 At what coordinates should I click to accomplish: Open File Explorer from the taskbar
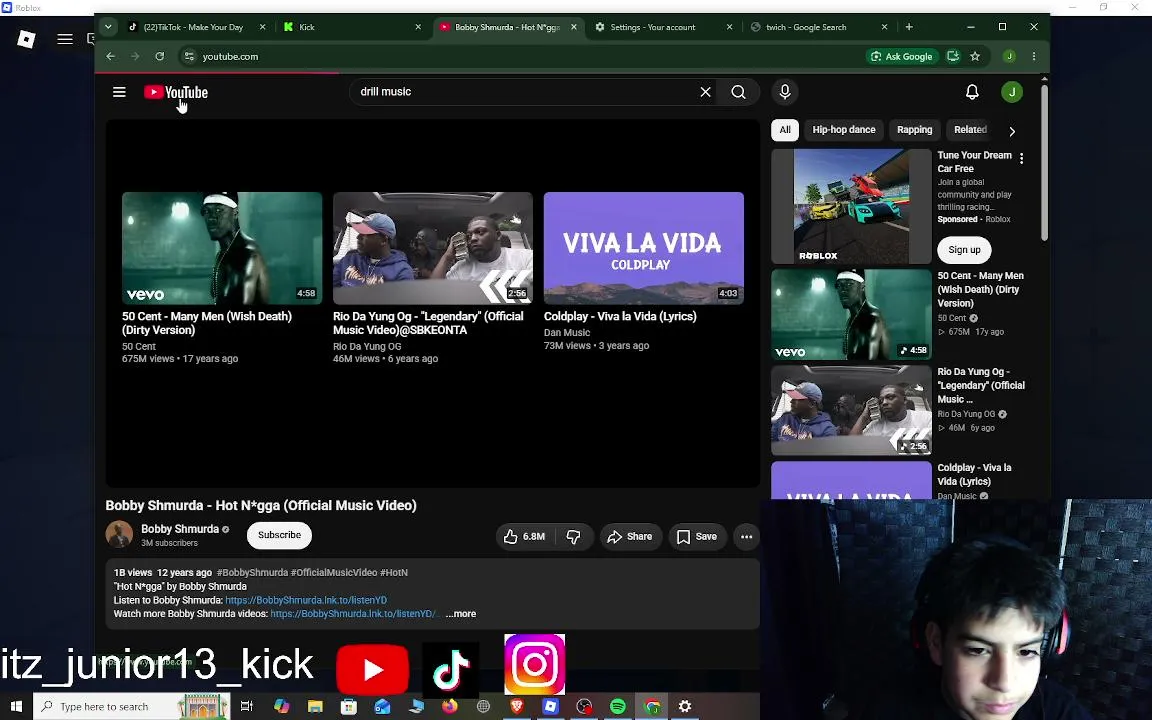click(x=315, y=706)
